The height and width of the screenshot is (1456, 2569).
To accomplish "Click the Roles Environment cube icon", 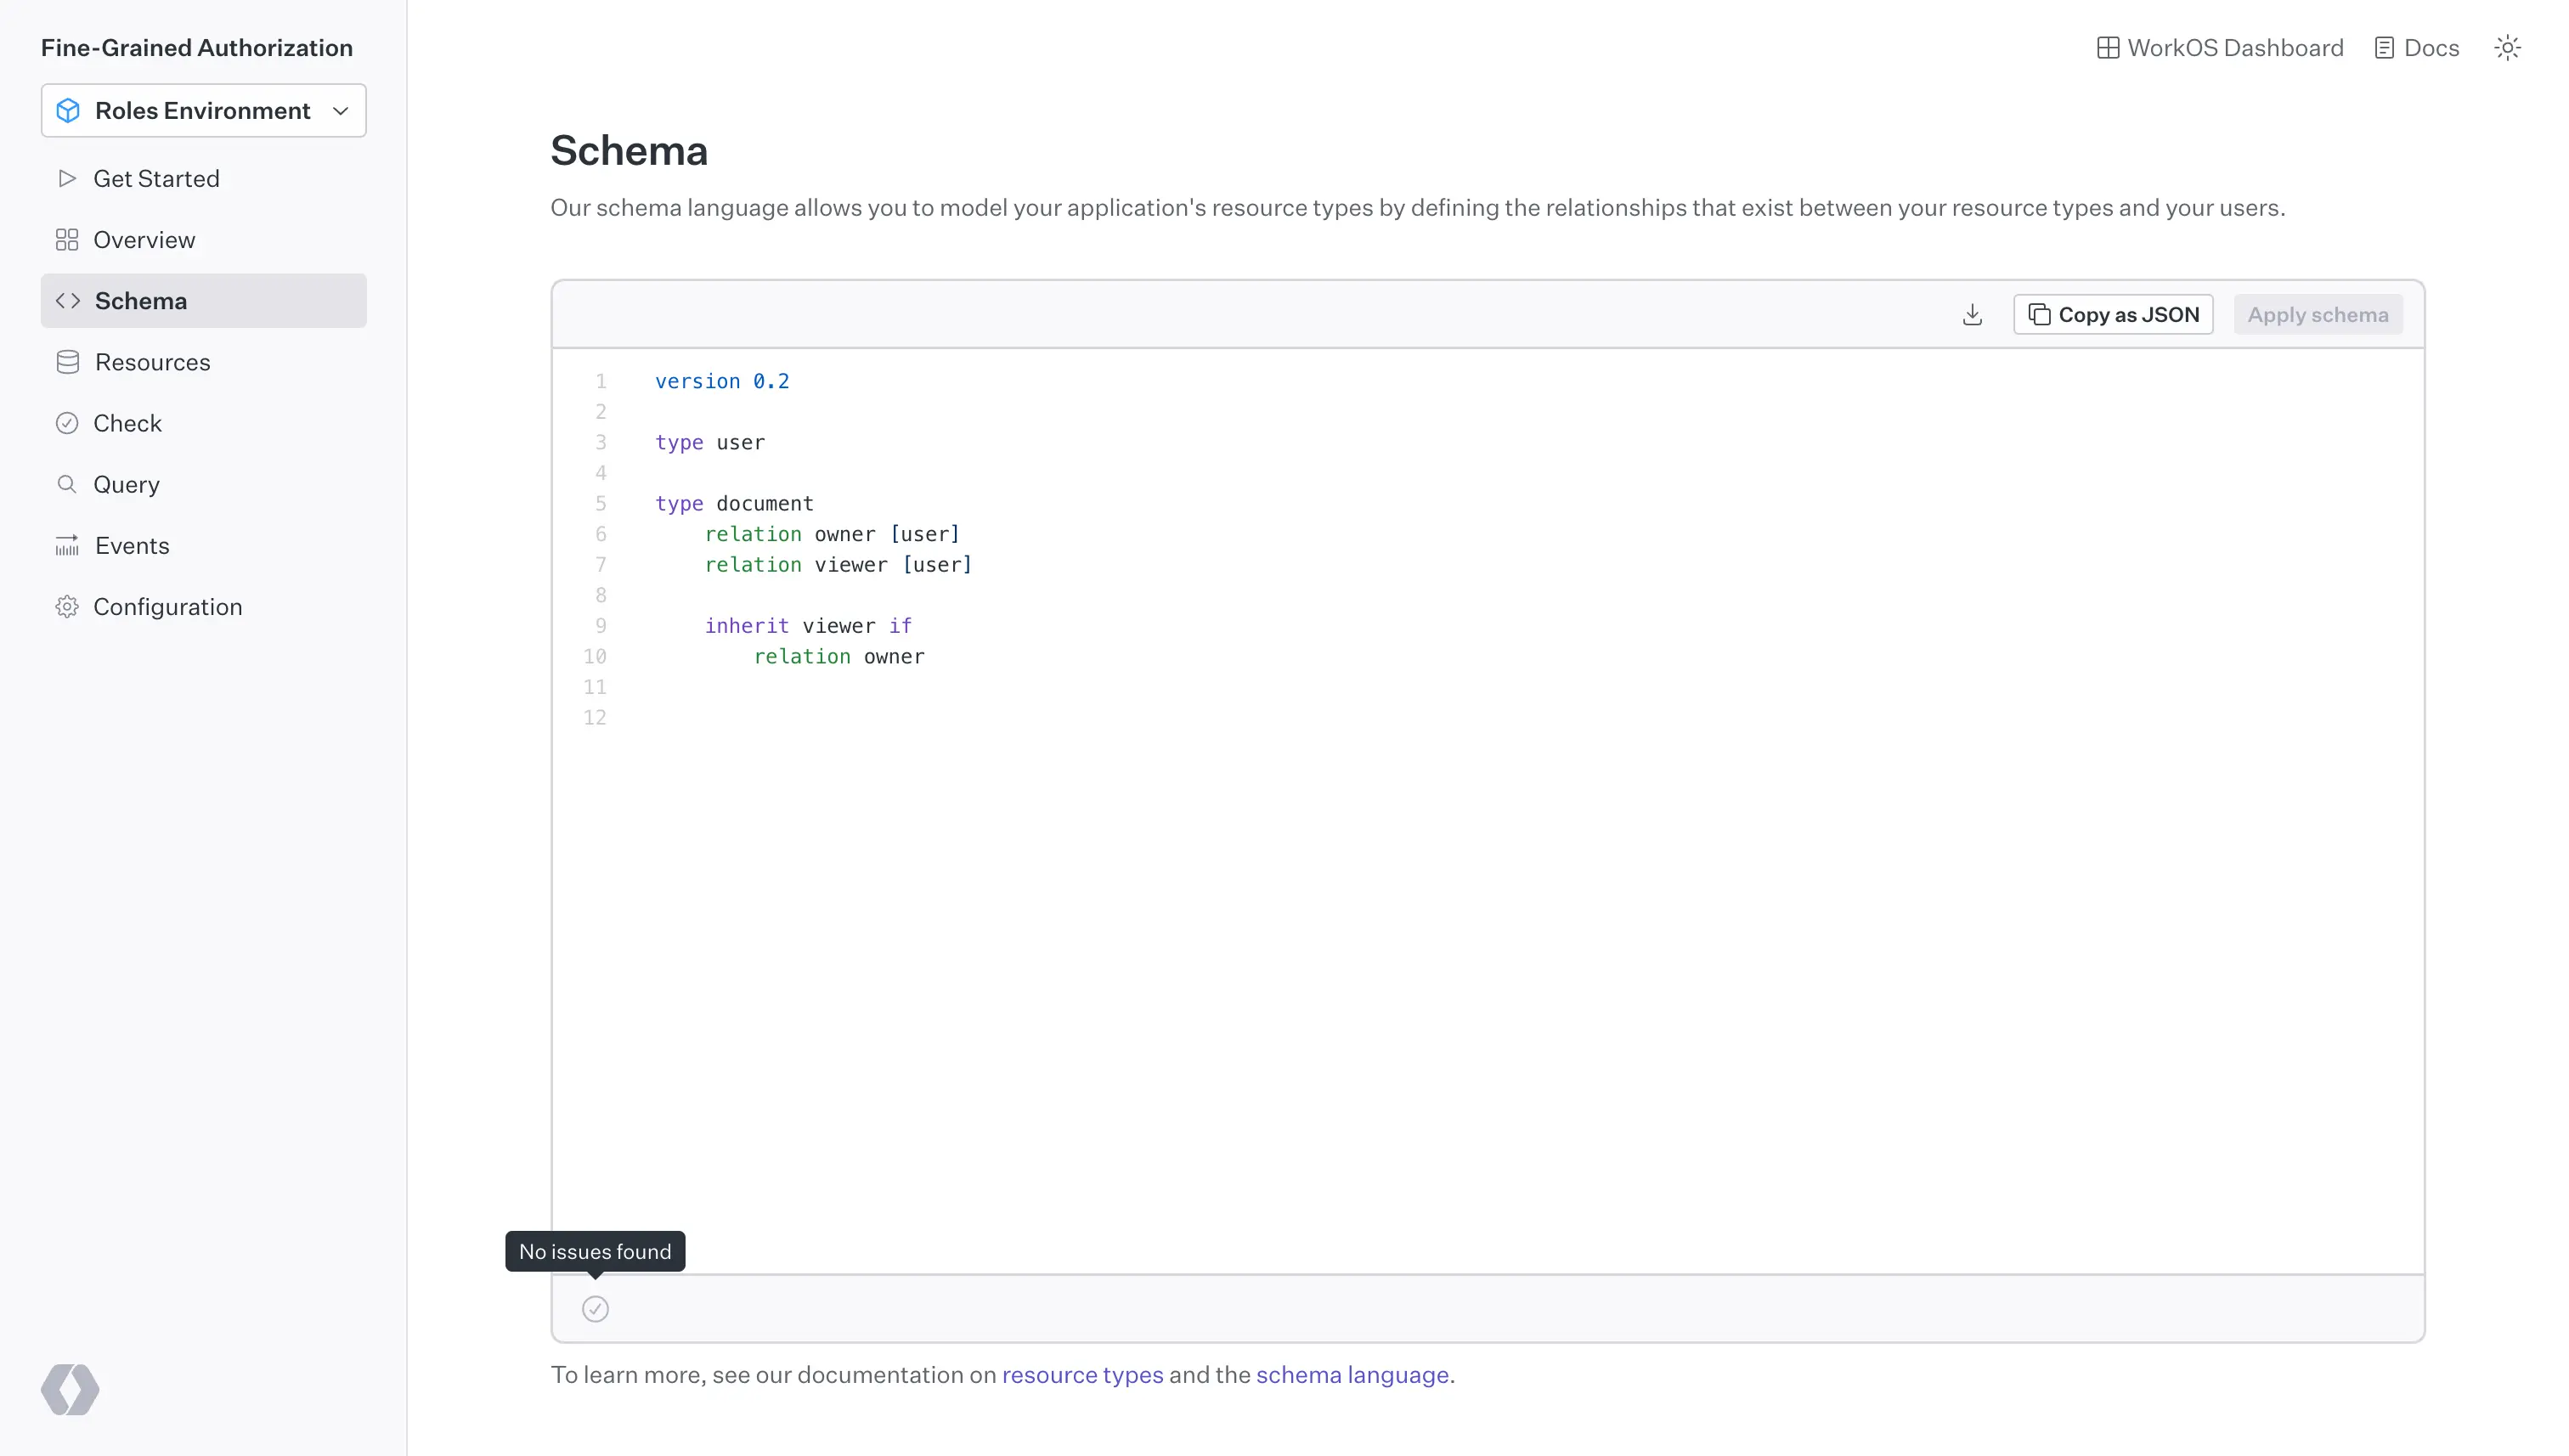I will 68,110.
